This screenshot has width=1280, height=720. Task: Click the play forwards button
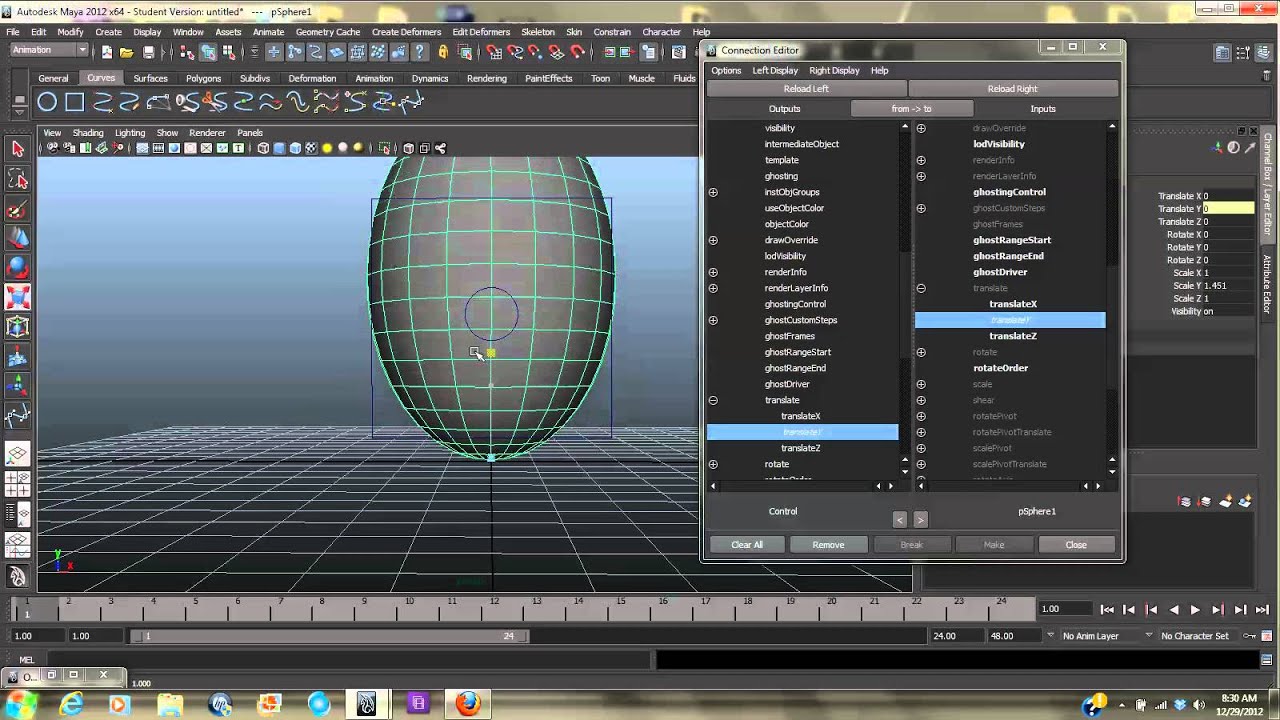pos(1195,609)
